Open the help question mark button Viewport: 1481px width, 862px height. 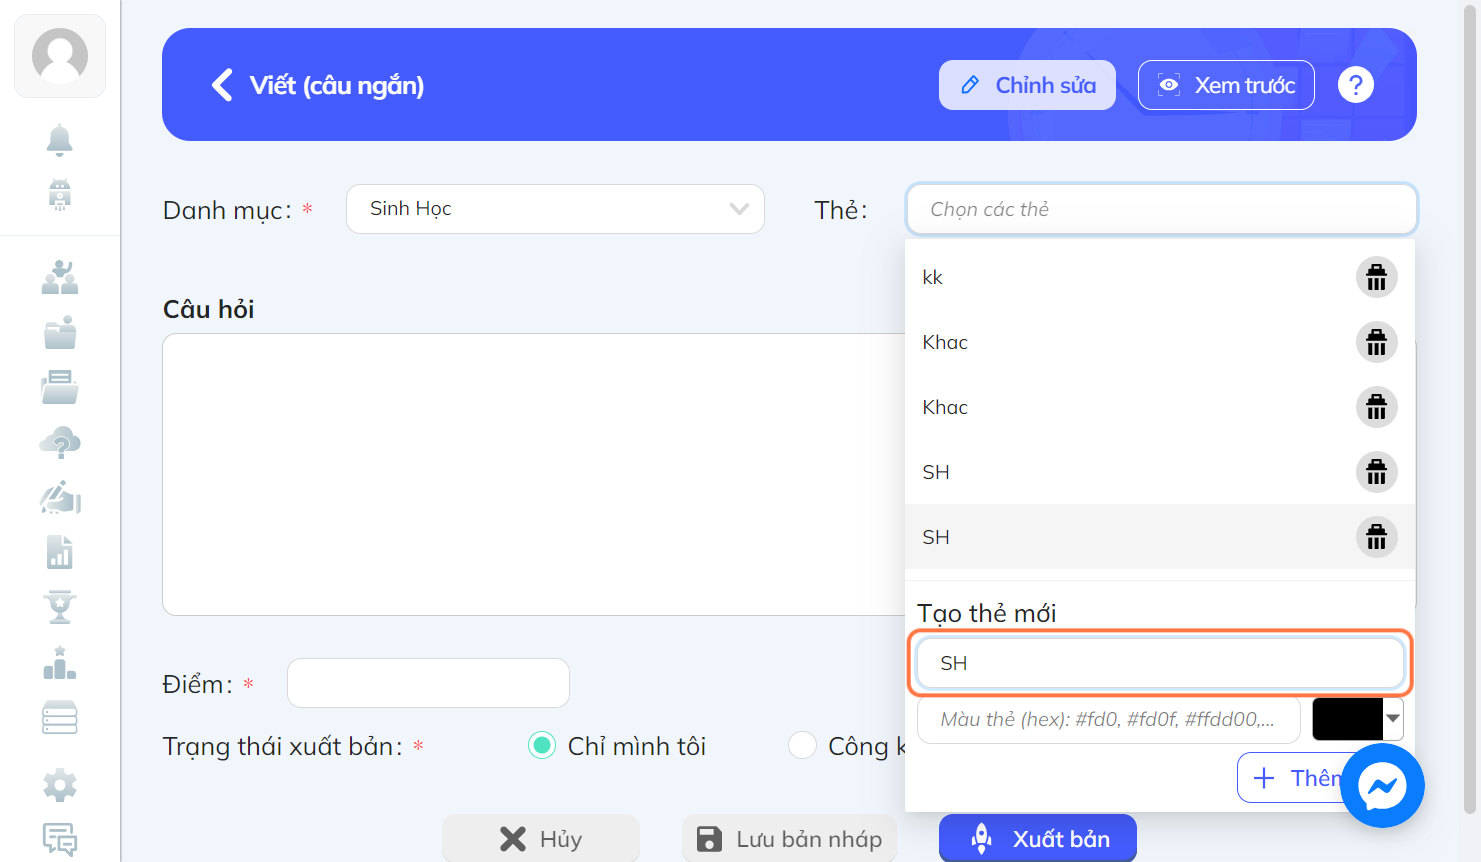click(1356, 85)
